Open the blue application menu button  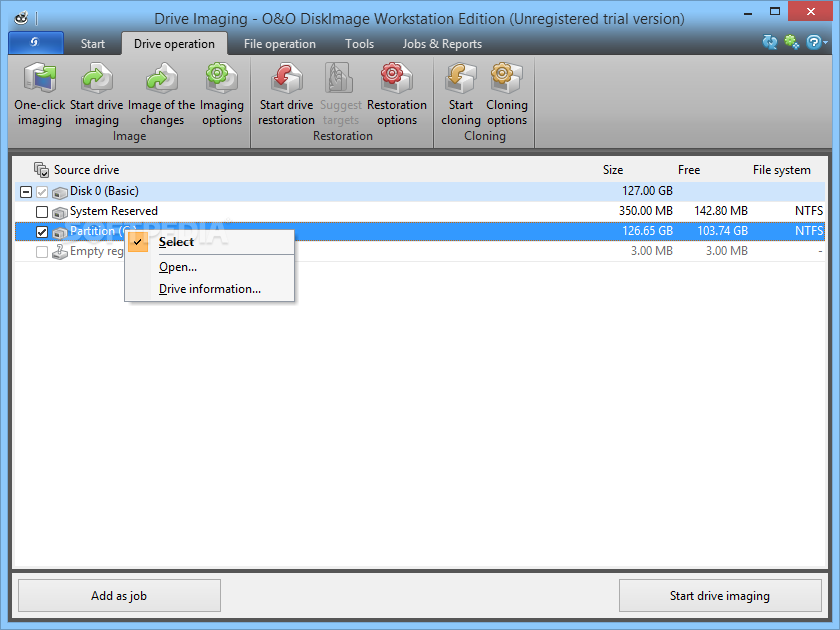35,43
